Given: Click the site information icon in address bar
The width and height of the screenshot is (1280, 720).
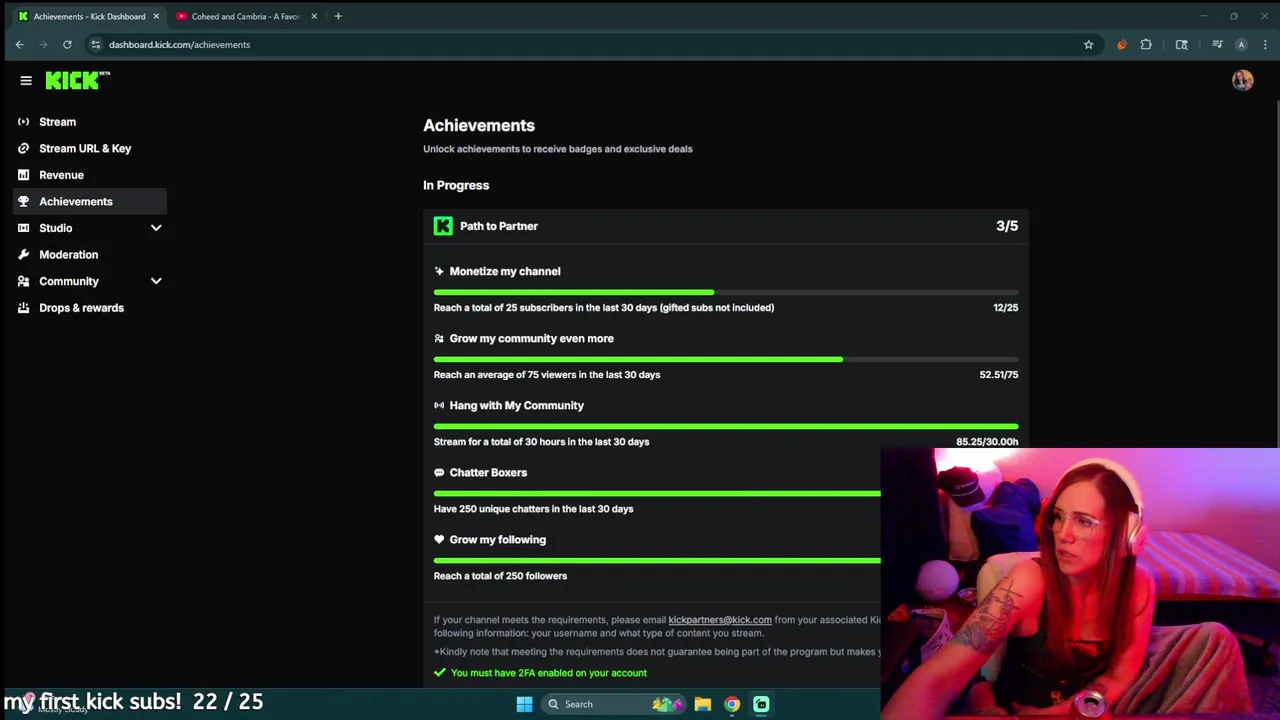Looking at the screenshot, I should pos(95,44).
